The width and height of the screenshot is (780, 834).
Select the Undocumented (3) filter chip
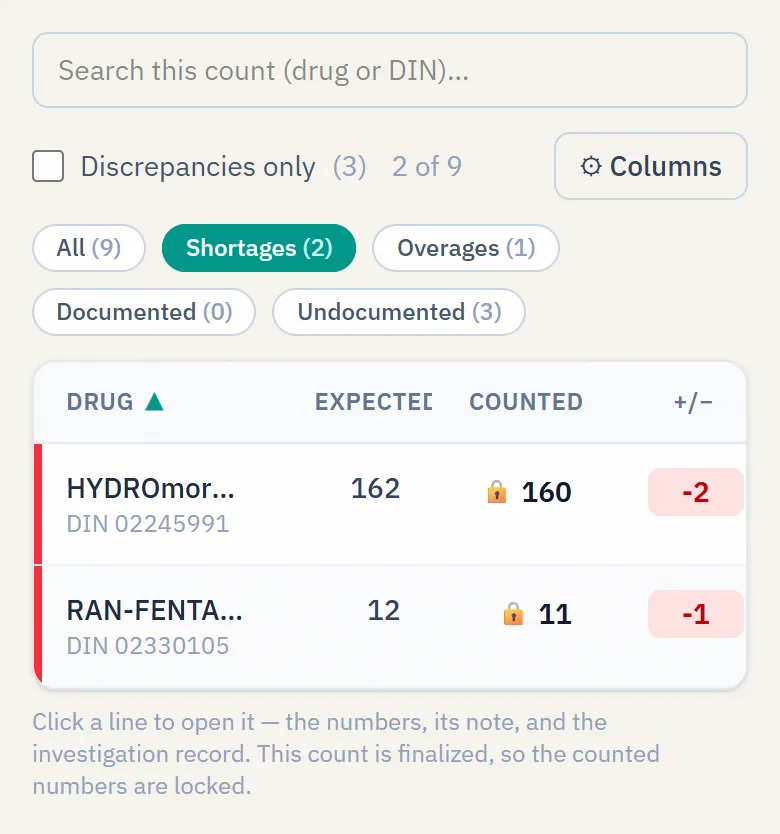click(x=399, y=312)
